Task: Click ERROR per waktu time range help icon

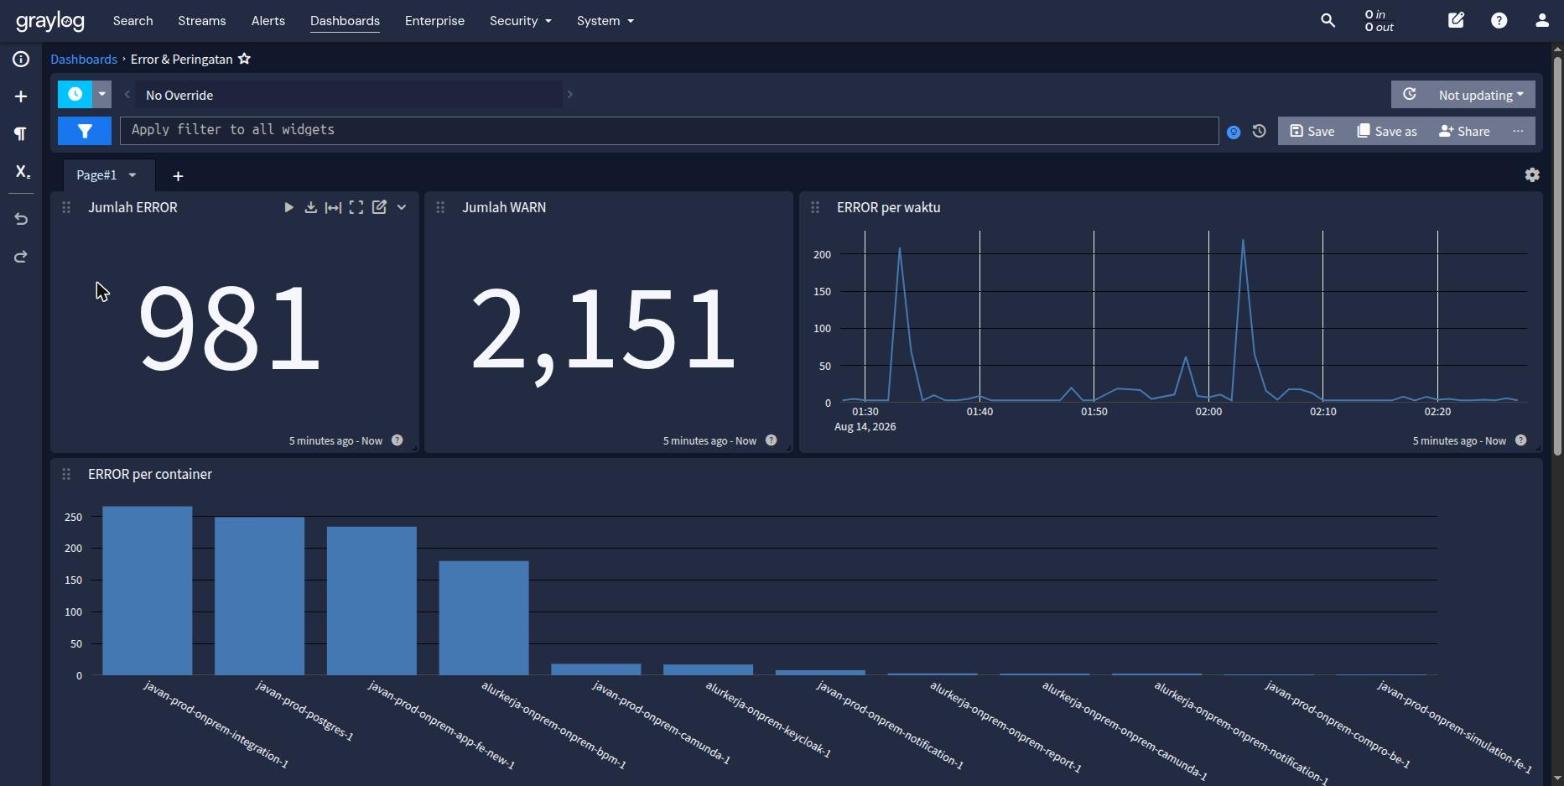Action: pyautogui.click(x=1521, y=440)
